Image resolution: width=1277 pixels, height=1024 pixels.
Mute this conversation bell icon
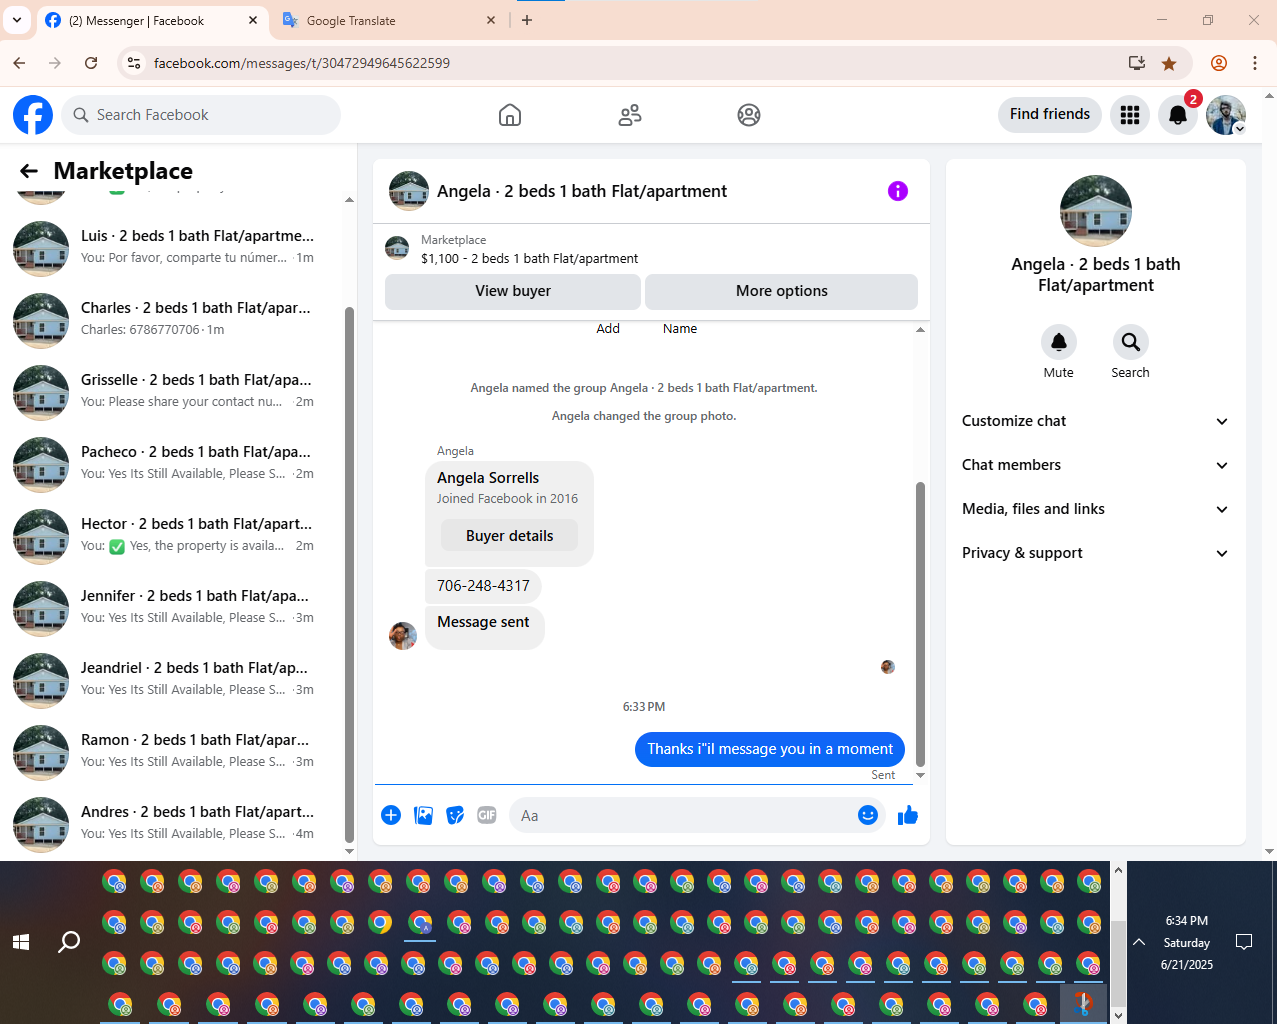[1059, 342]
